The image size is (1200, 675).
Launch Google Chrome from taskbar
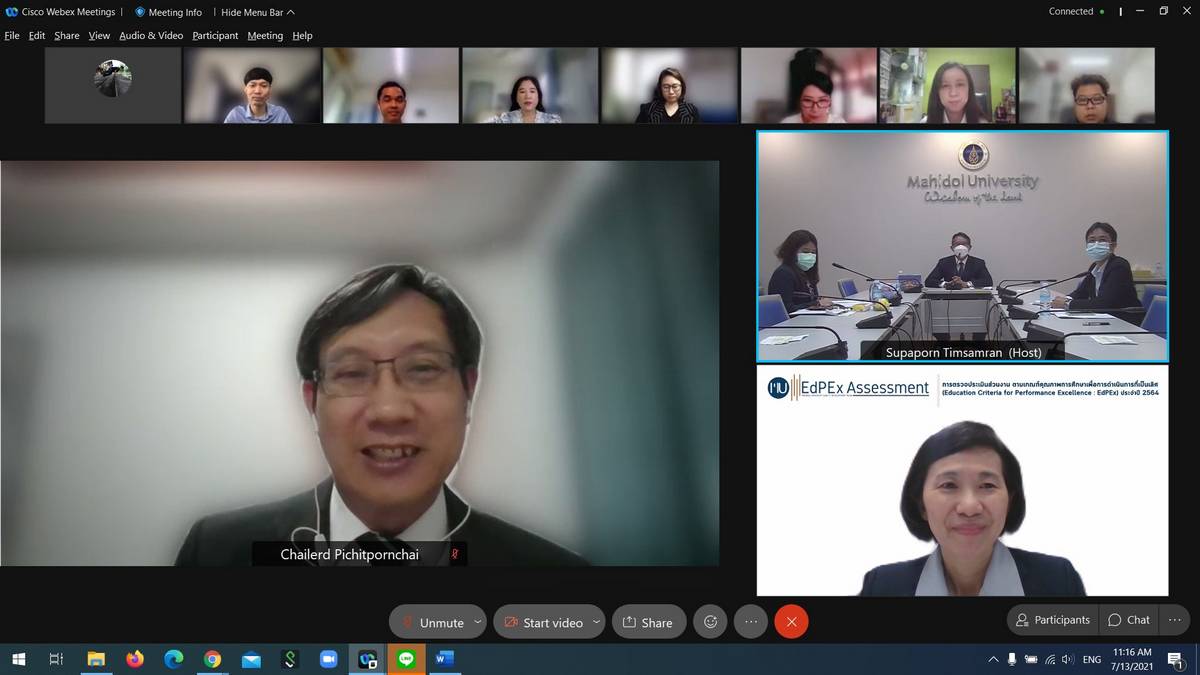pos(212,659)
